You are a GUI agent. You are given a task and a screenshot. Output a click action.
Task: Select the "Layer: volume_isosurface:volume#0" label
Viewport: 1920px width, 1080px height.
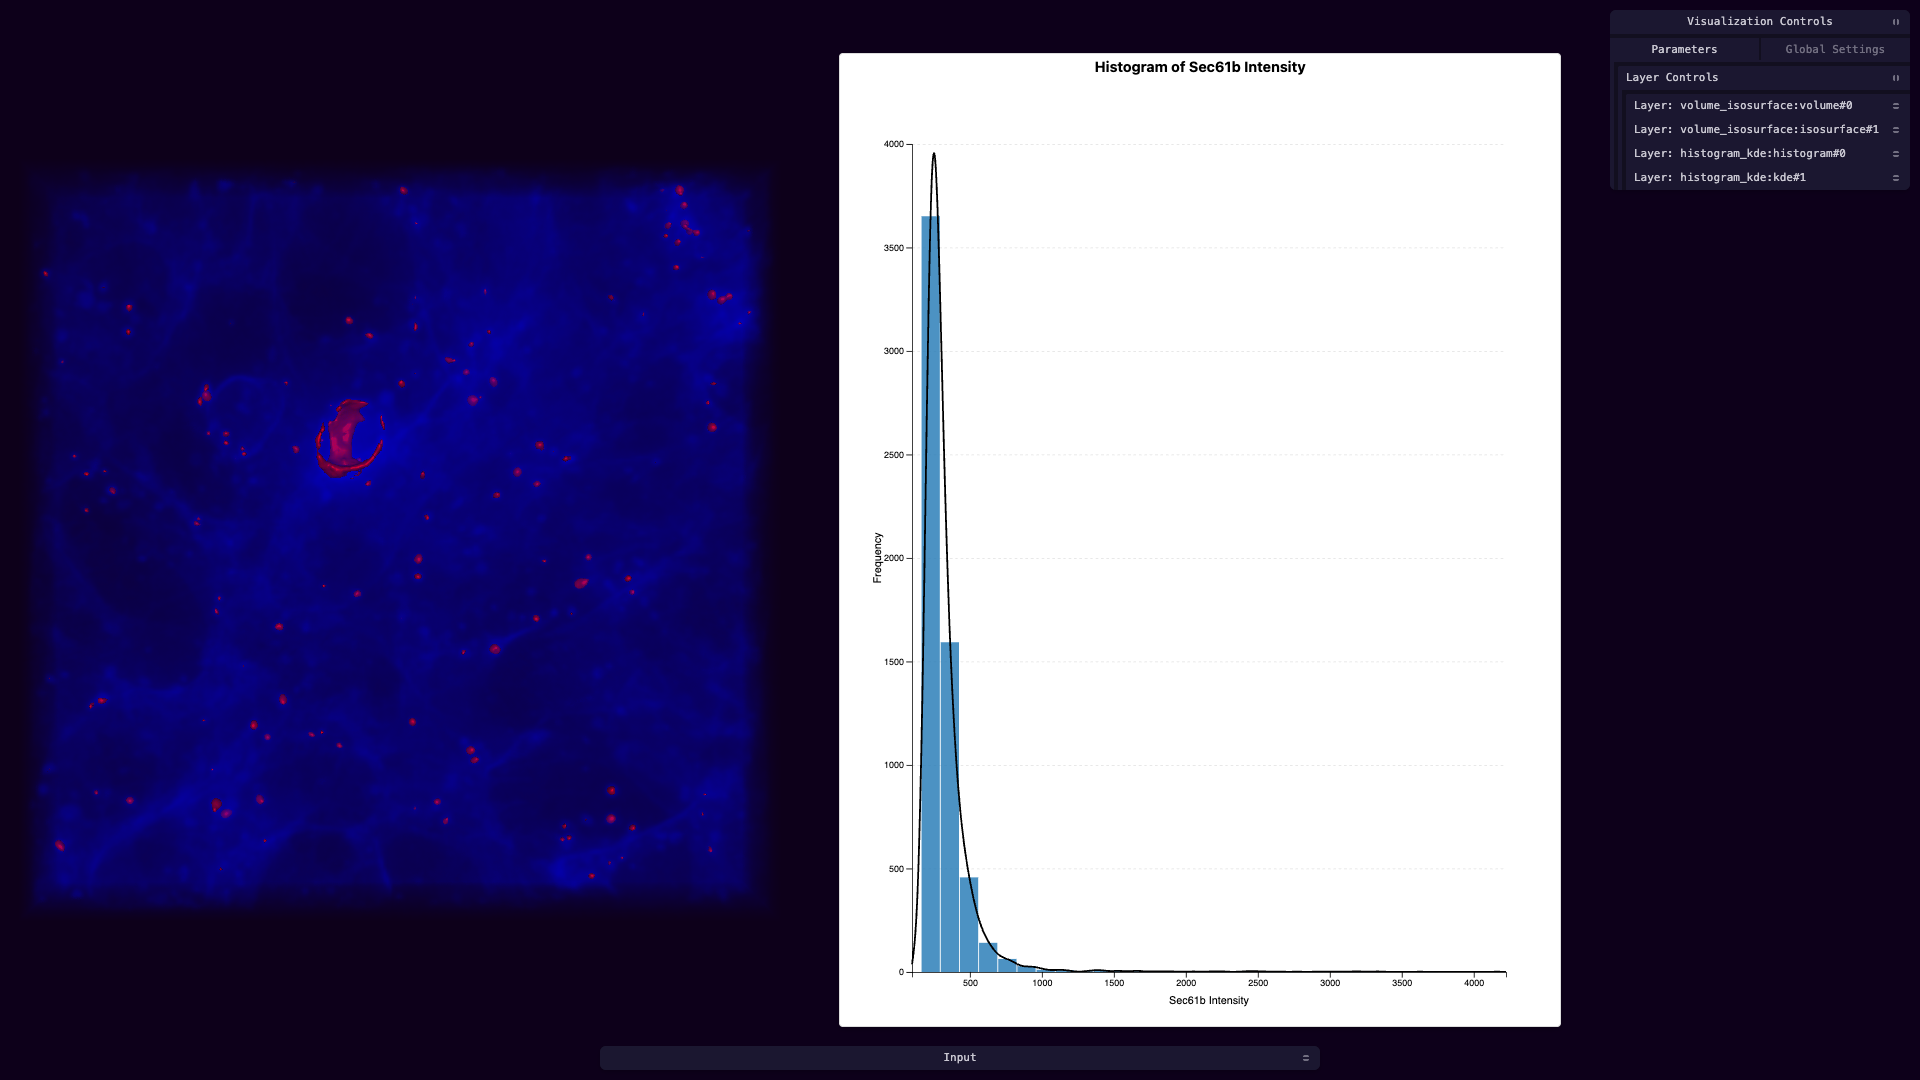[1742, 106]
